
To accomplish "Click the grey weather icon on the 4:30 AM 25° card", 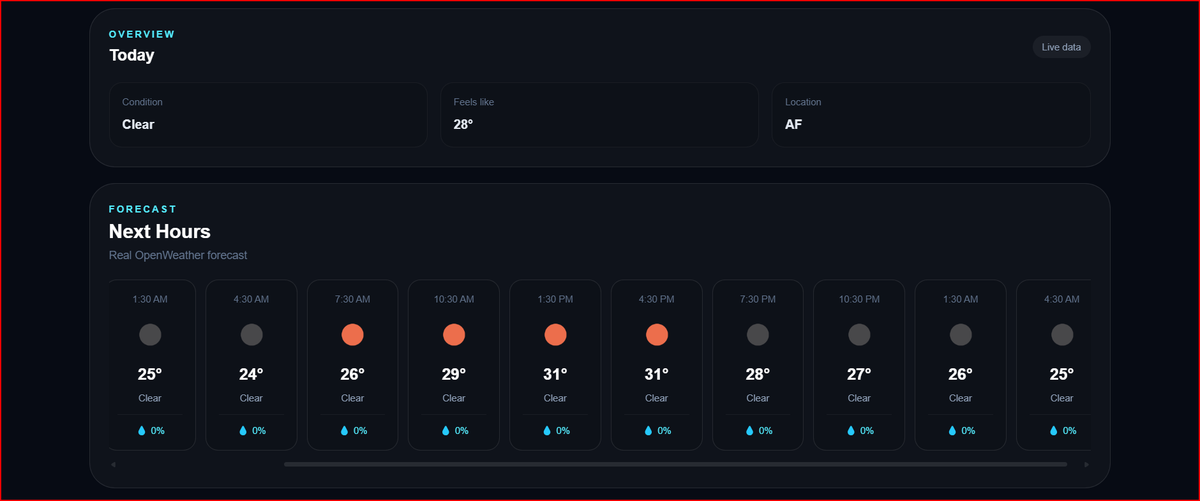I will pyautogui.click(x=1062, y=335).
